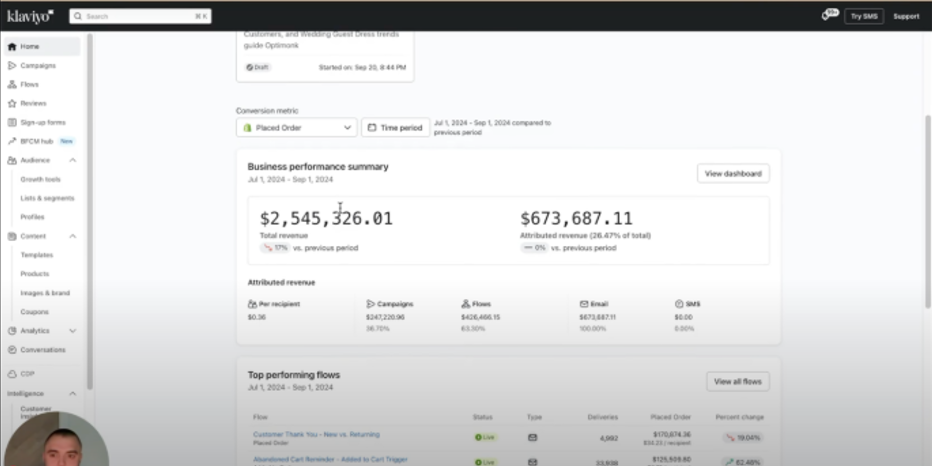Click the View all flows button

[737, 381]
